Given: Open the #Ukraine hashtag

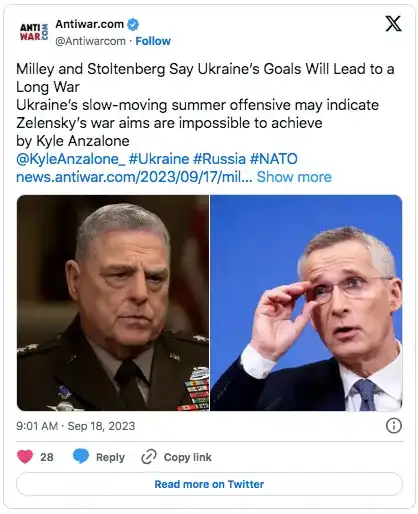Looking at the screenshot, I should 159,159.
